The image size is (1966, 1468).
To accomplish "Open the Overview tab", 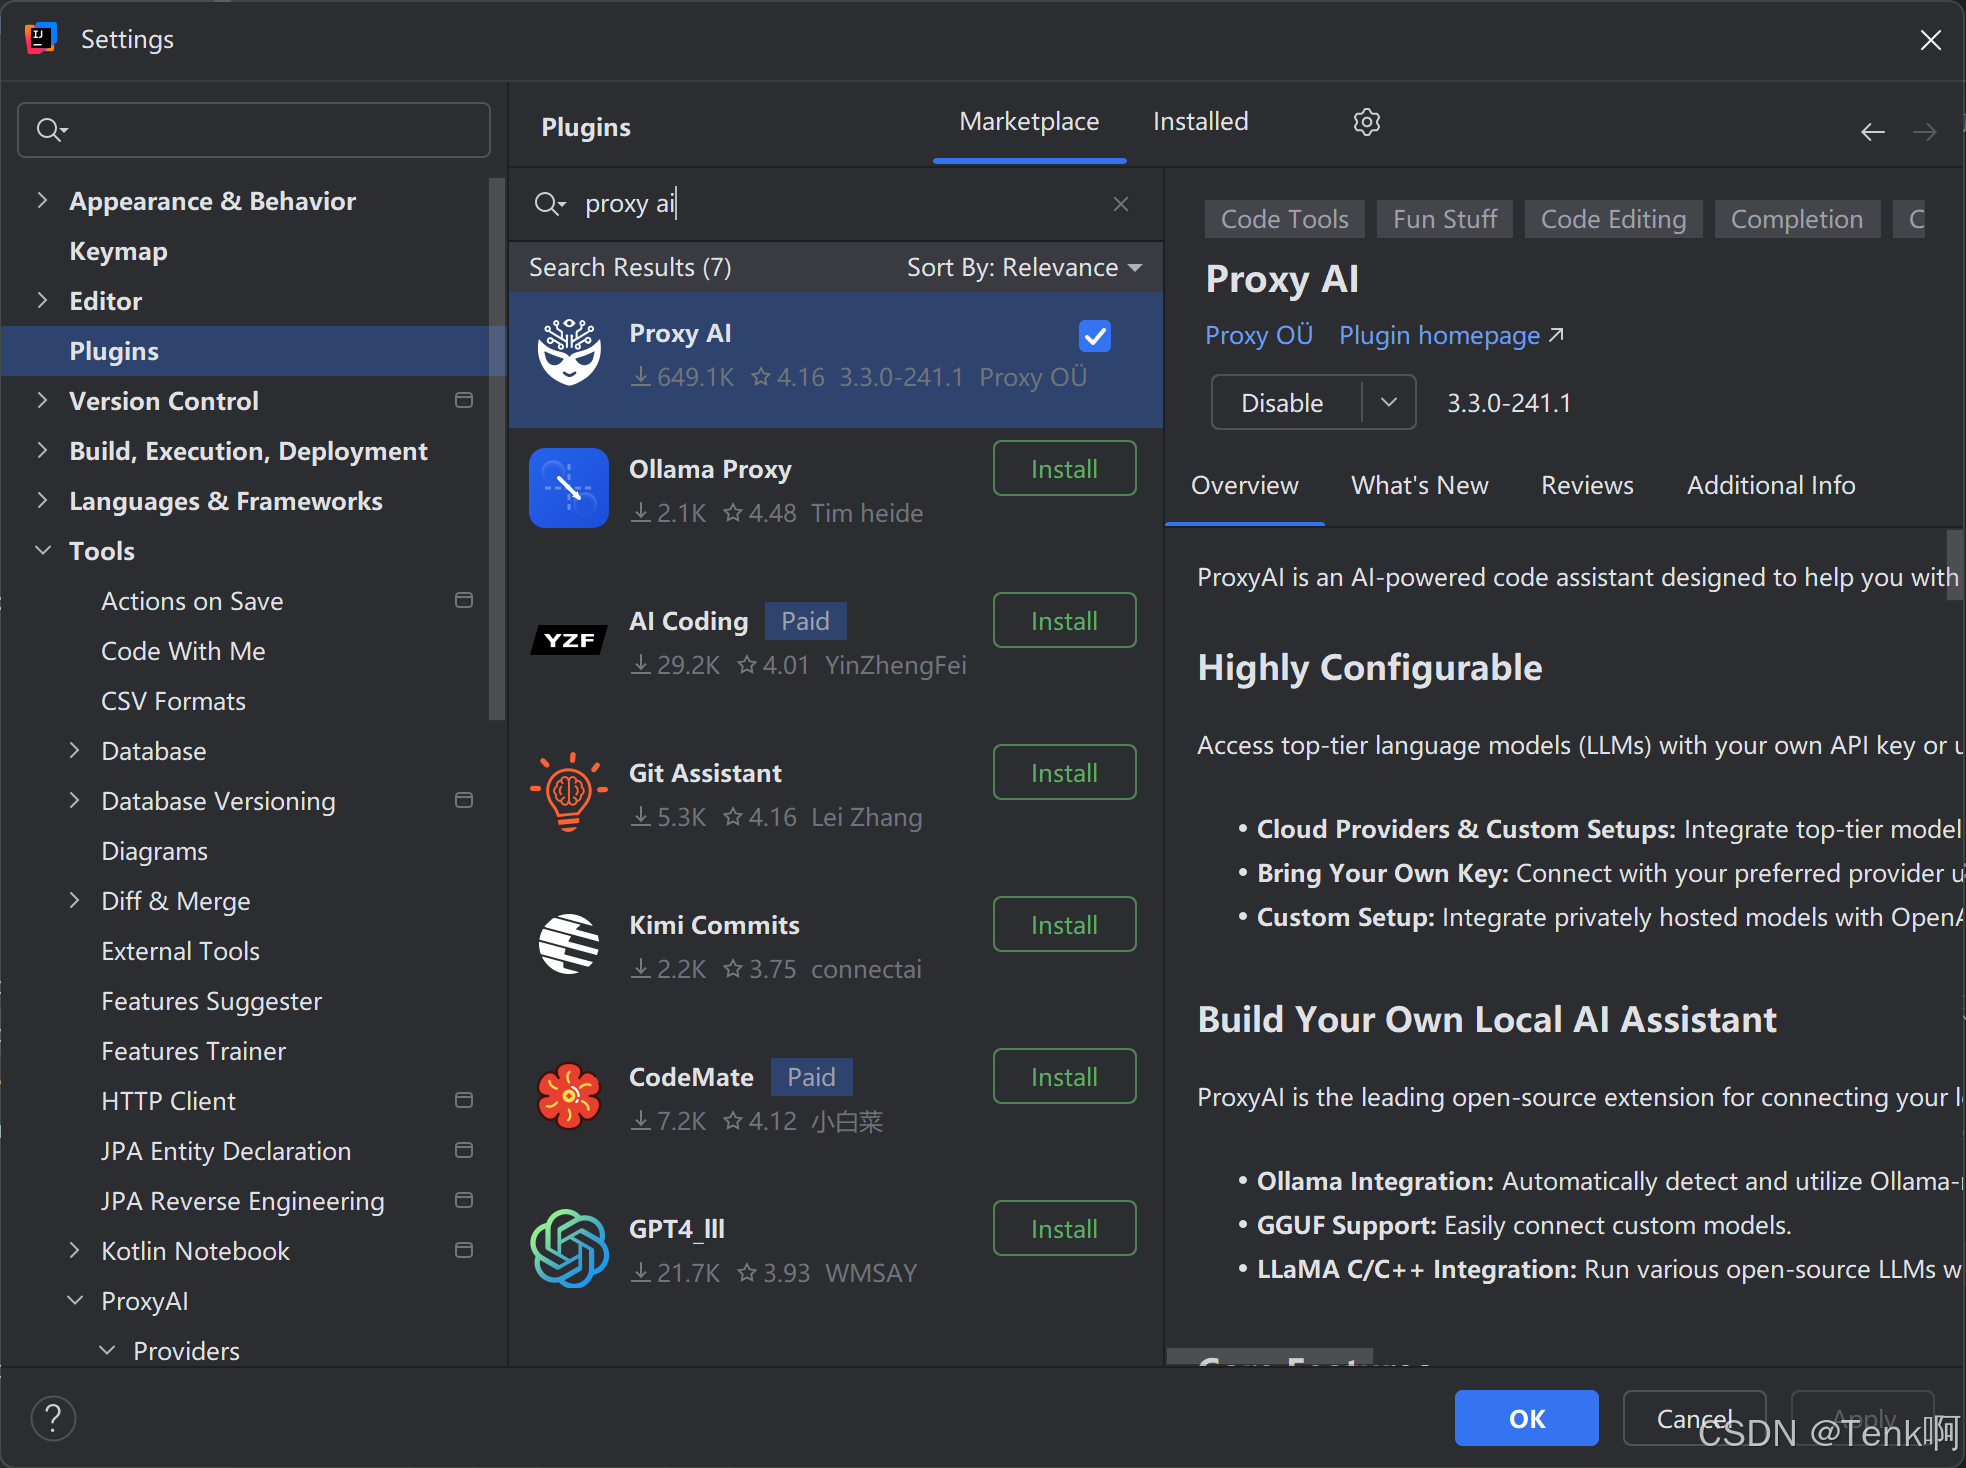I will pos(1244,486).
